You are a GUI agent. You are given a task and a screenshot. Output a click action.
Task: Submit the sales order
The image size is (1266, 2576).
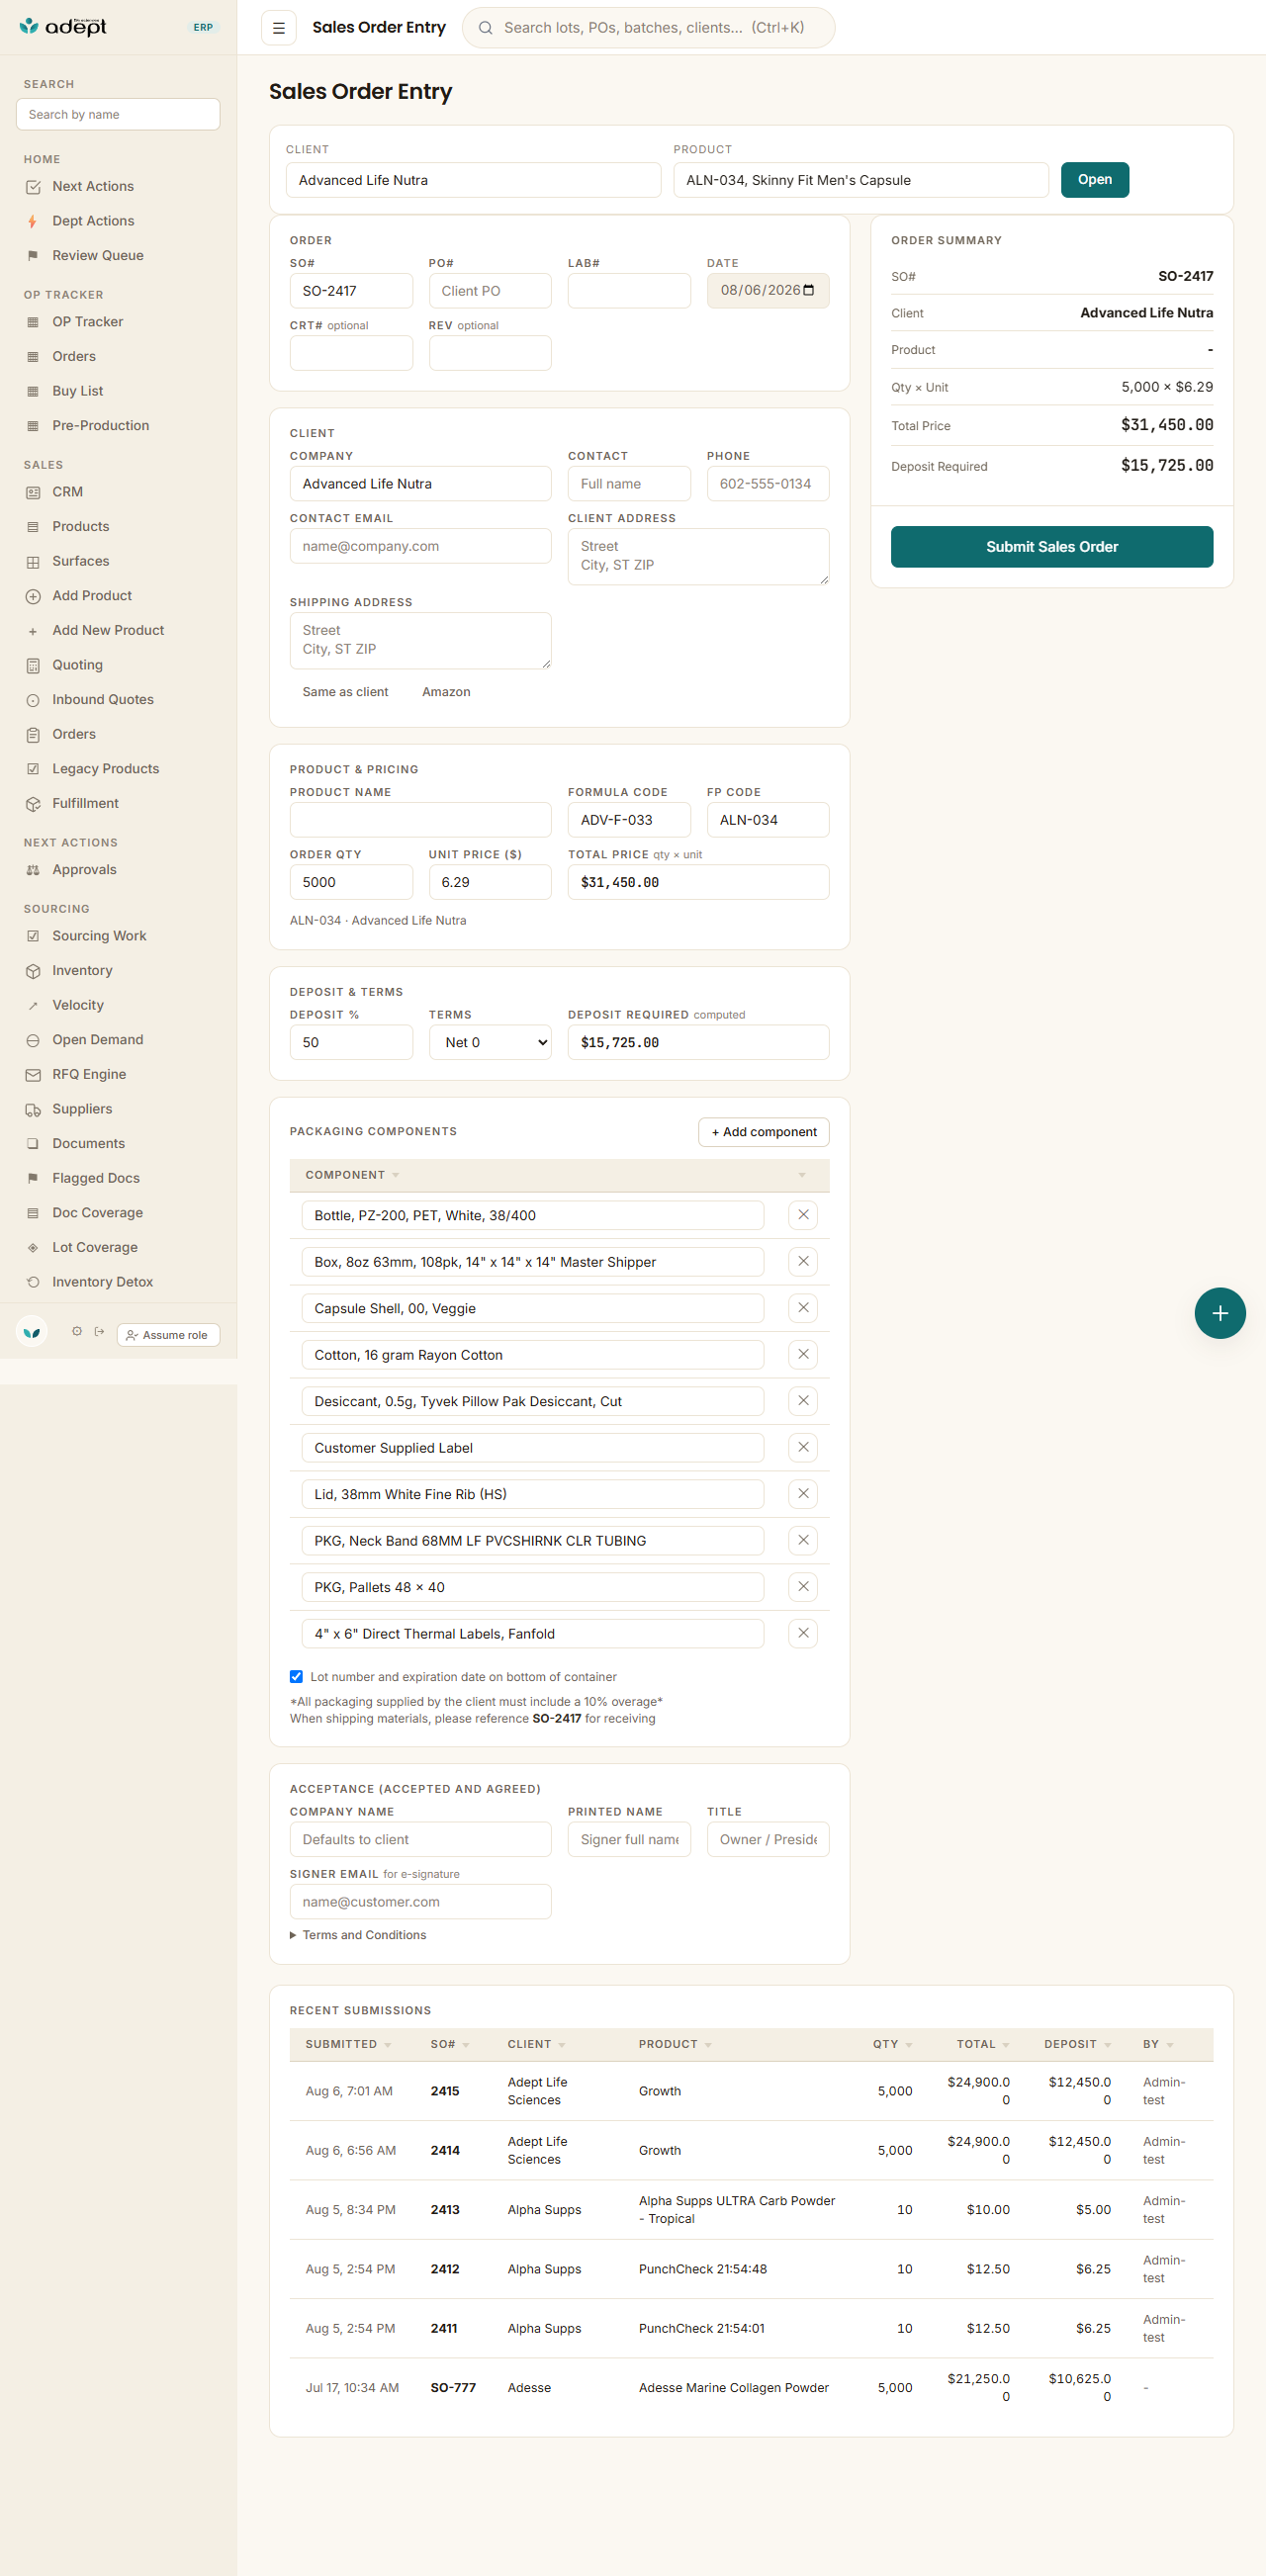[x=1051, y=547]
